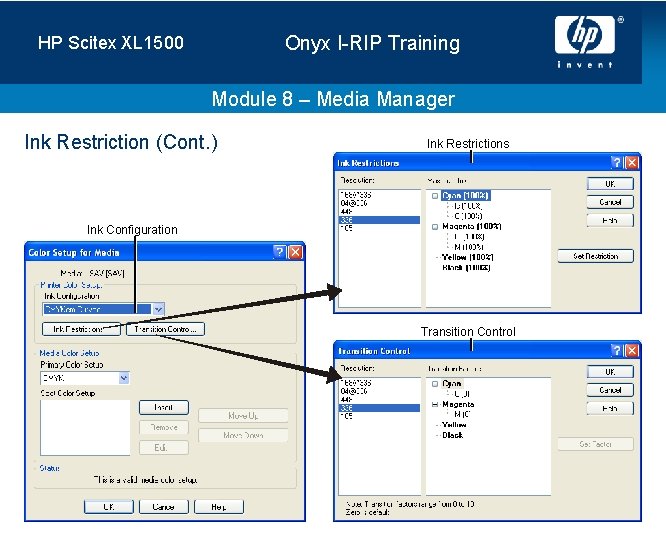
Task: Click the Move Down button
Action: (x=243, y=435)
